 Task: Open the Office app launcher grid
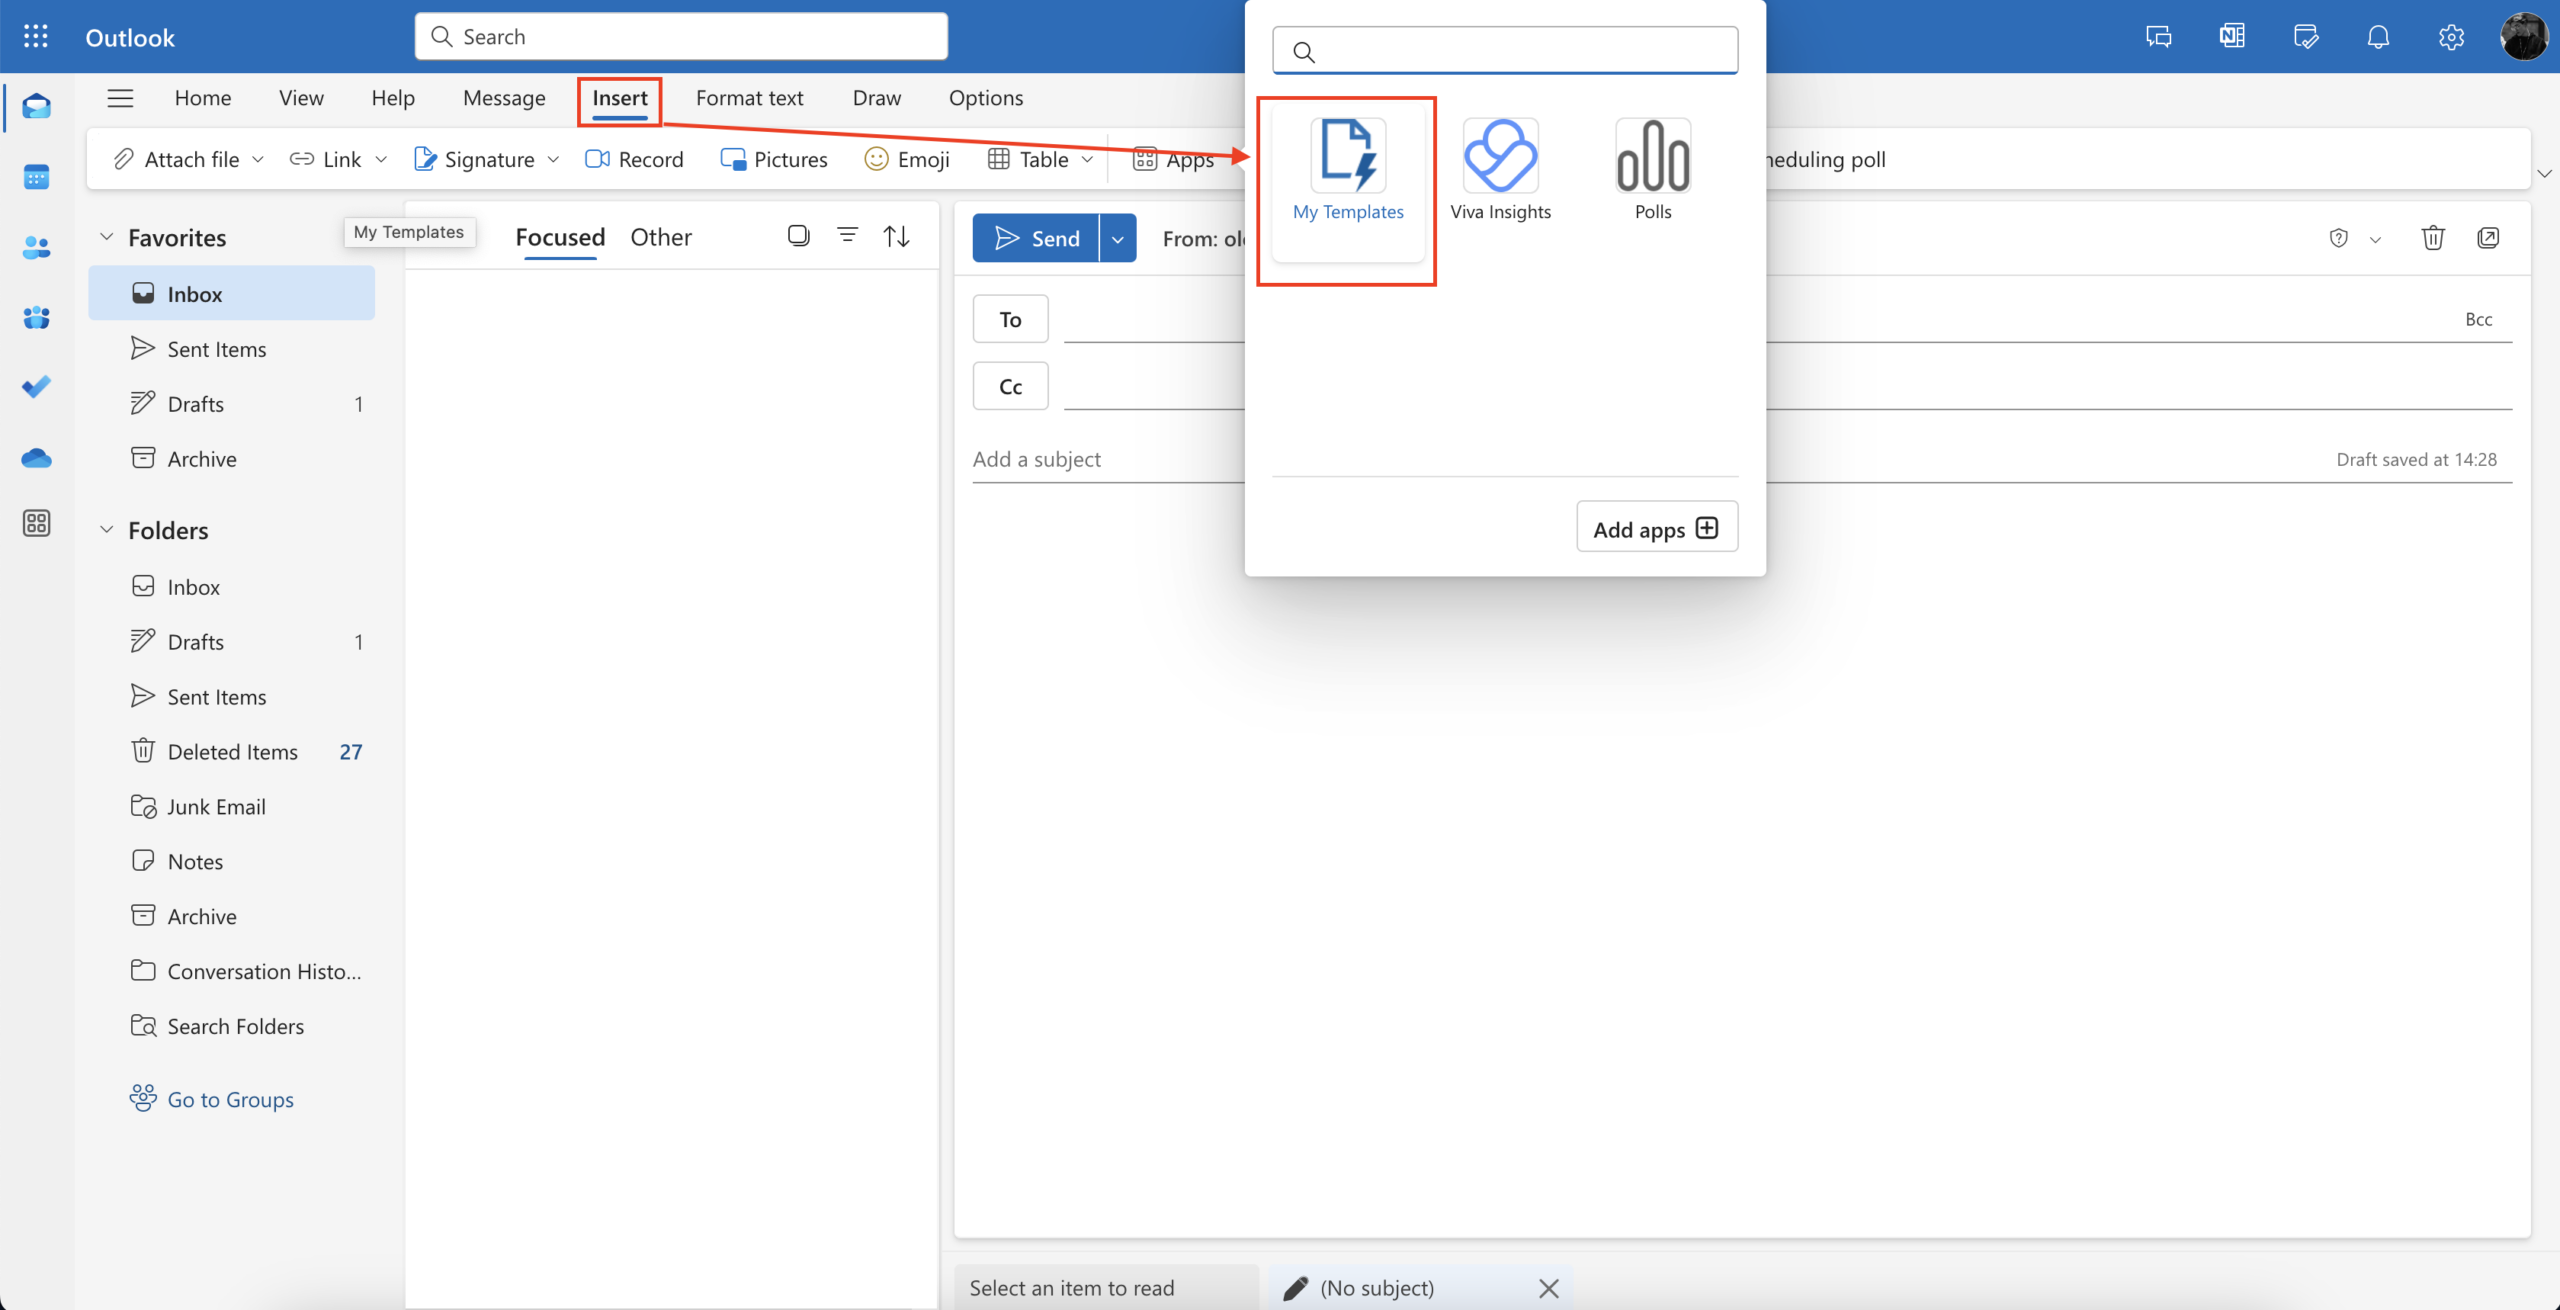click(x=36, y=37)
